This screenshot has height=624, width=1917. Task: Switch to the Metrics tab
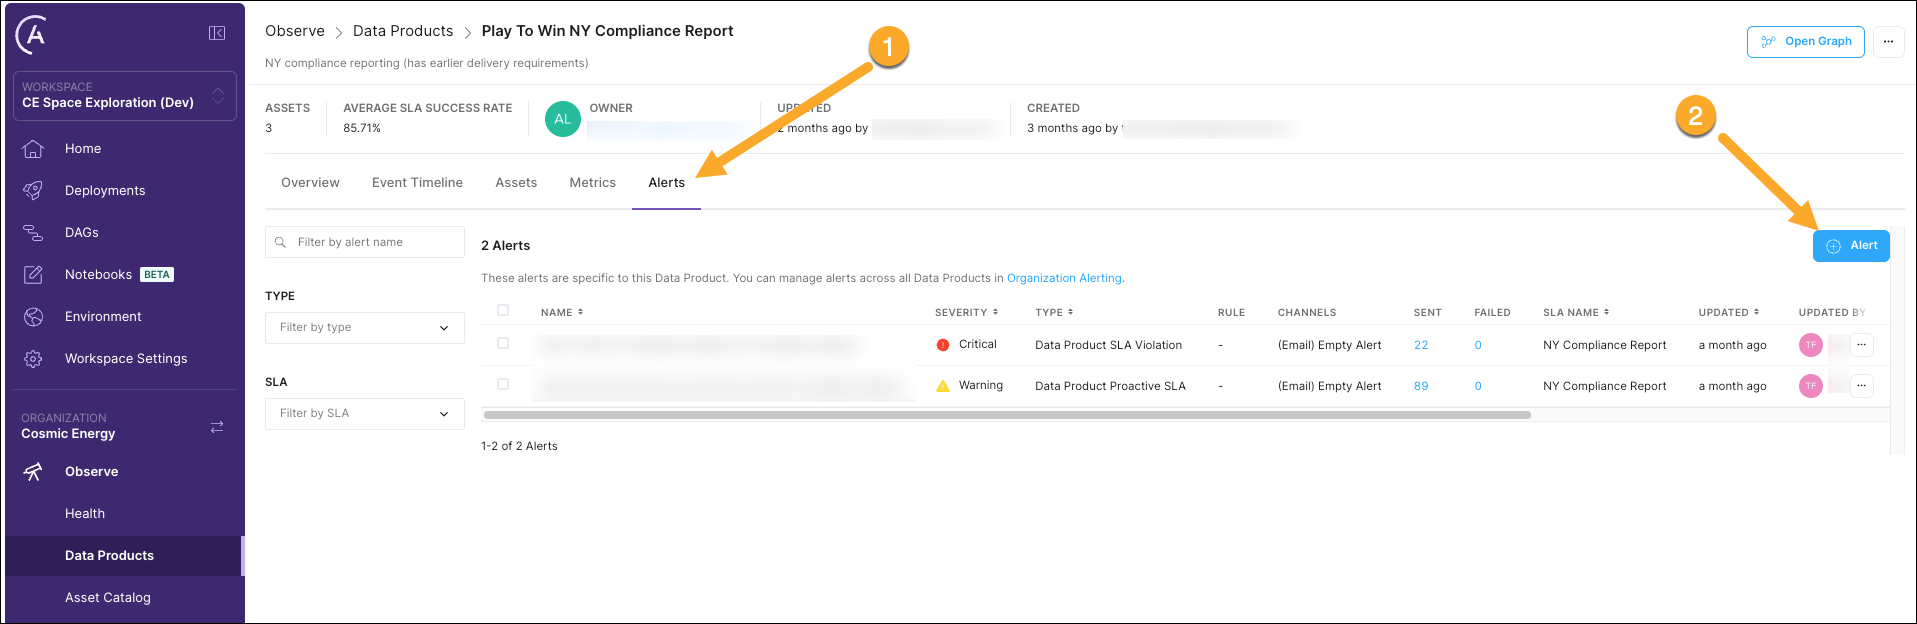click(592, 183)
